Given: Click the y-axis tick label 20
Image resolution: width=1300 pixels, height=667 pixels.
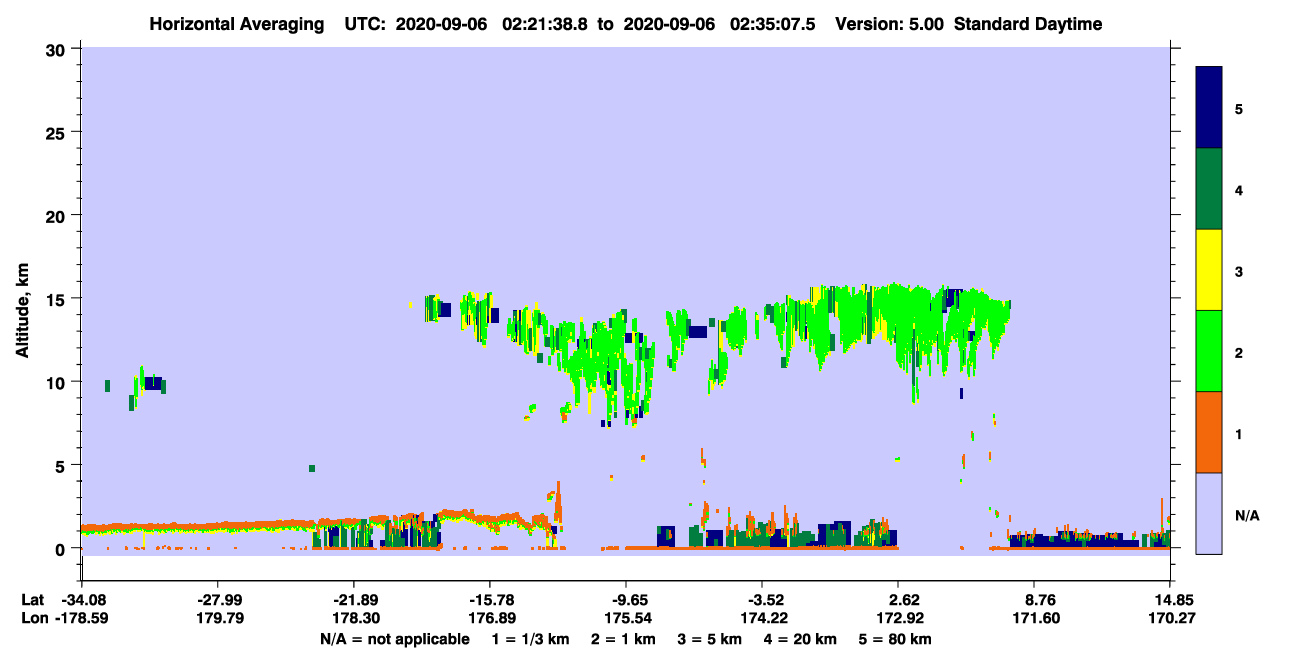Looking at the screenshot, I should pyautogui.click(x=57, y=215).
